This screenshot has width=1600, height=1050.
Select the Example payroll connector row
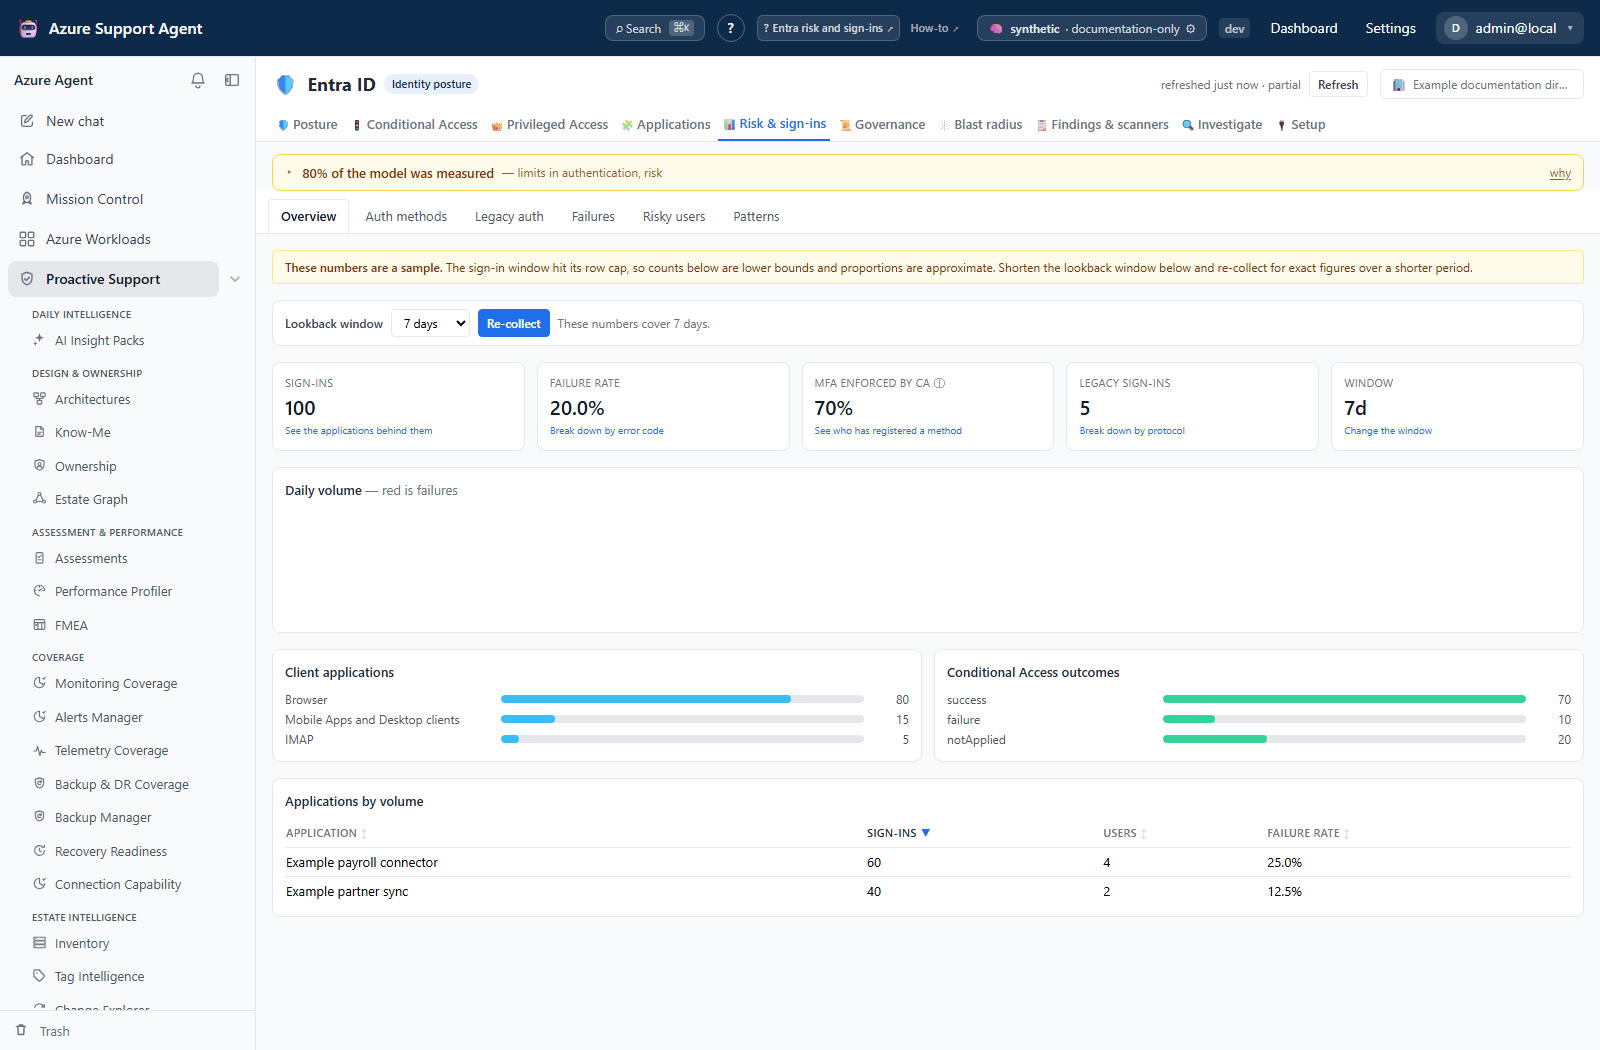927,862
